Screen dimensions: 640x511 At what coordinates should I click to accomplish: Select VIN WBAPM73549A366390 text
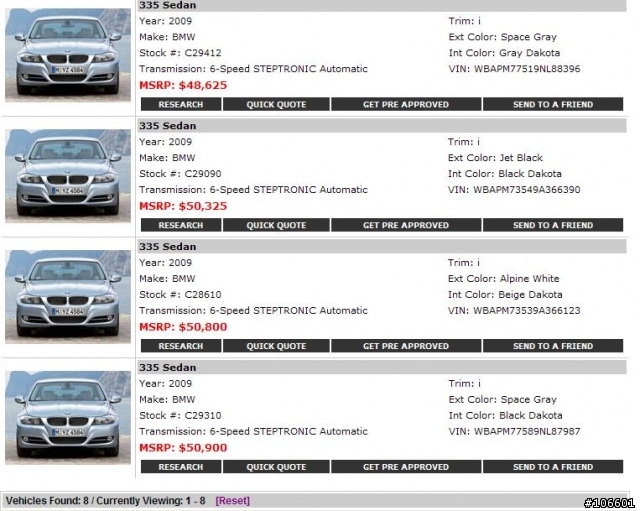514,189
